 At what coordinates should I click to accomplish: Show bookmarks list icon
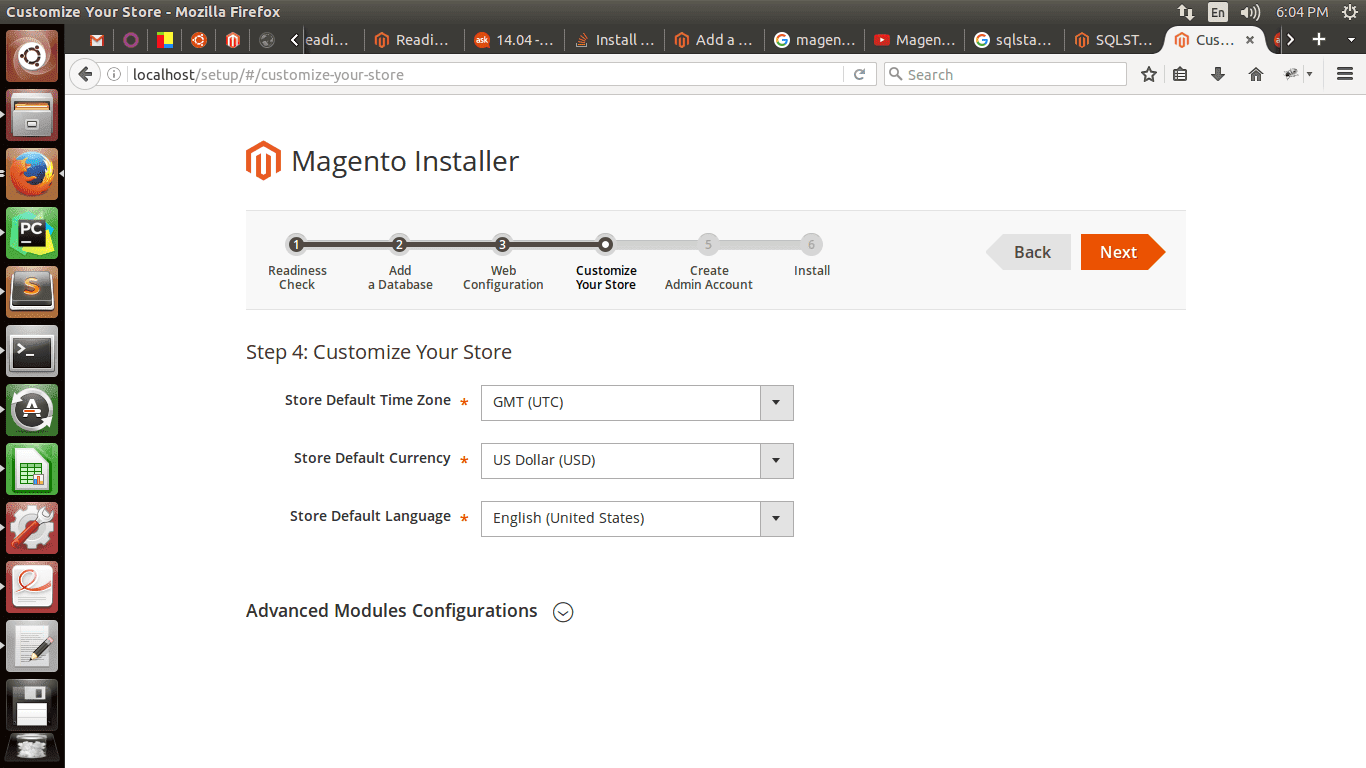coord(1180,74)
